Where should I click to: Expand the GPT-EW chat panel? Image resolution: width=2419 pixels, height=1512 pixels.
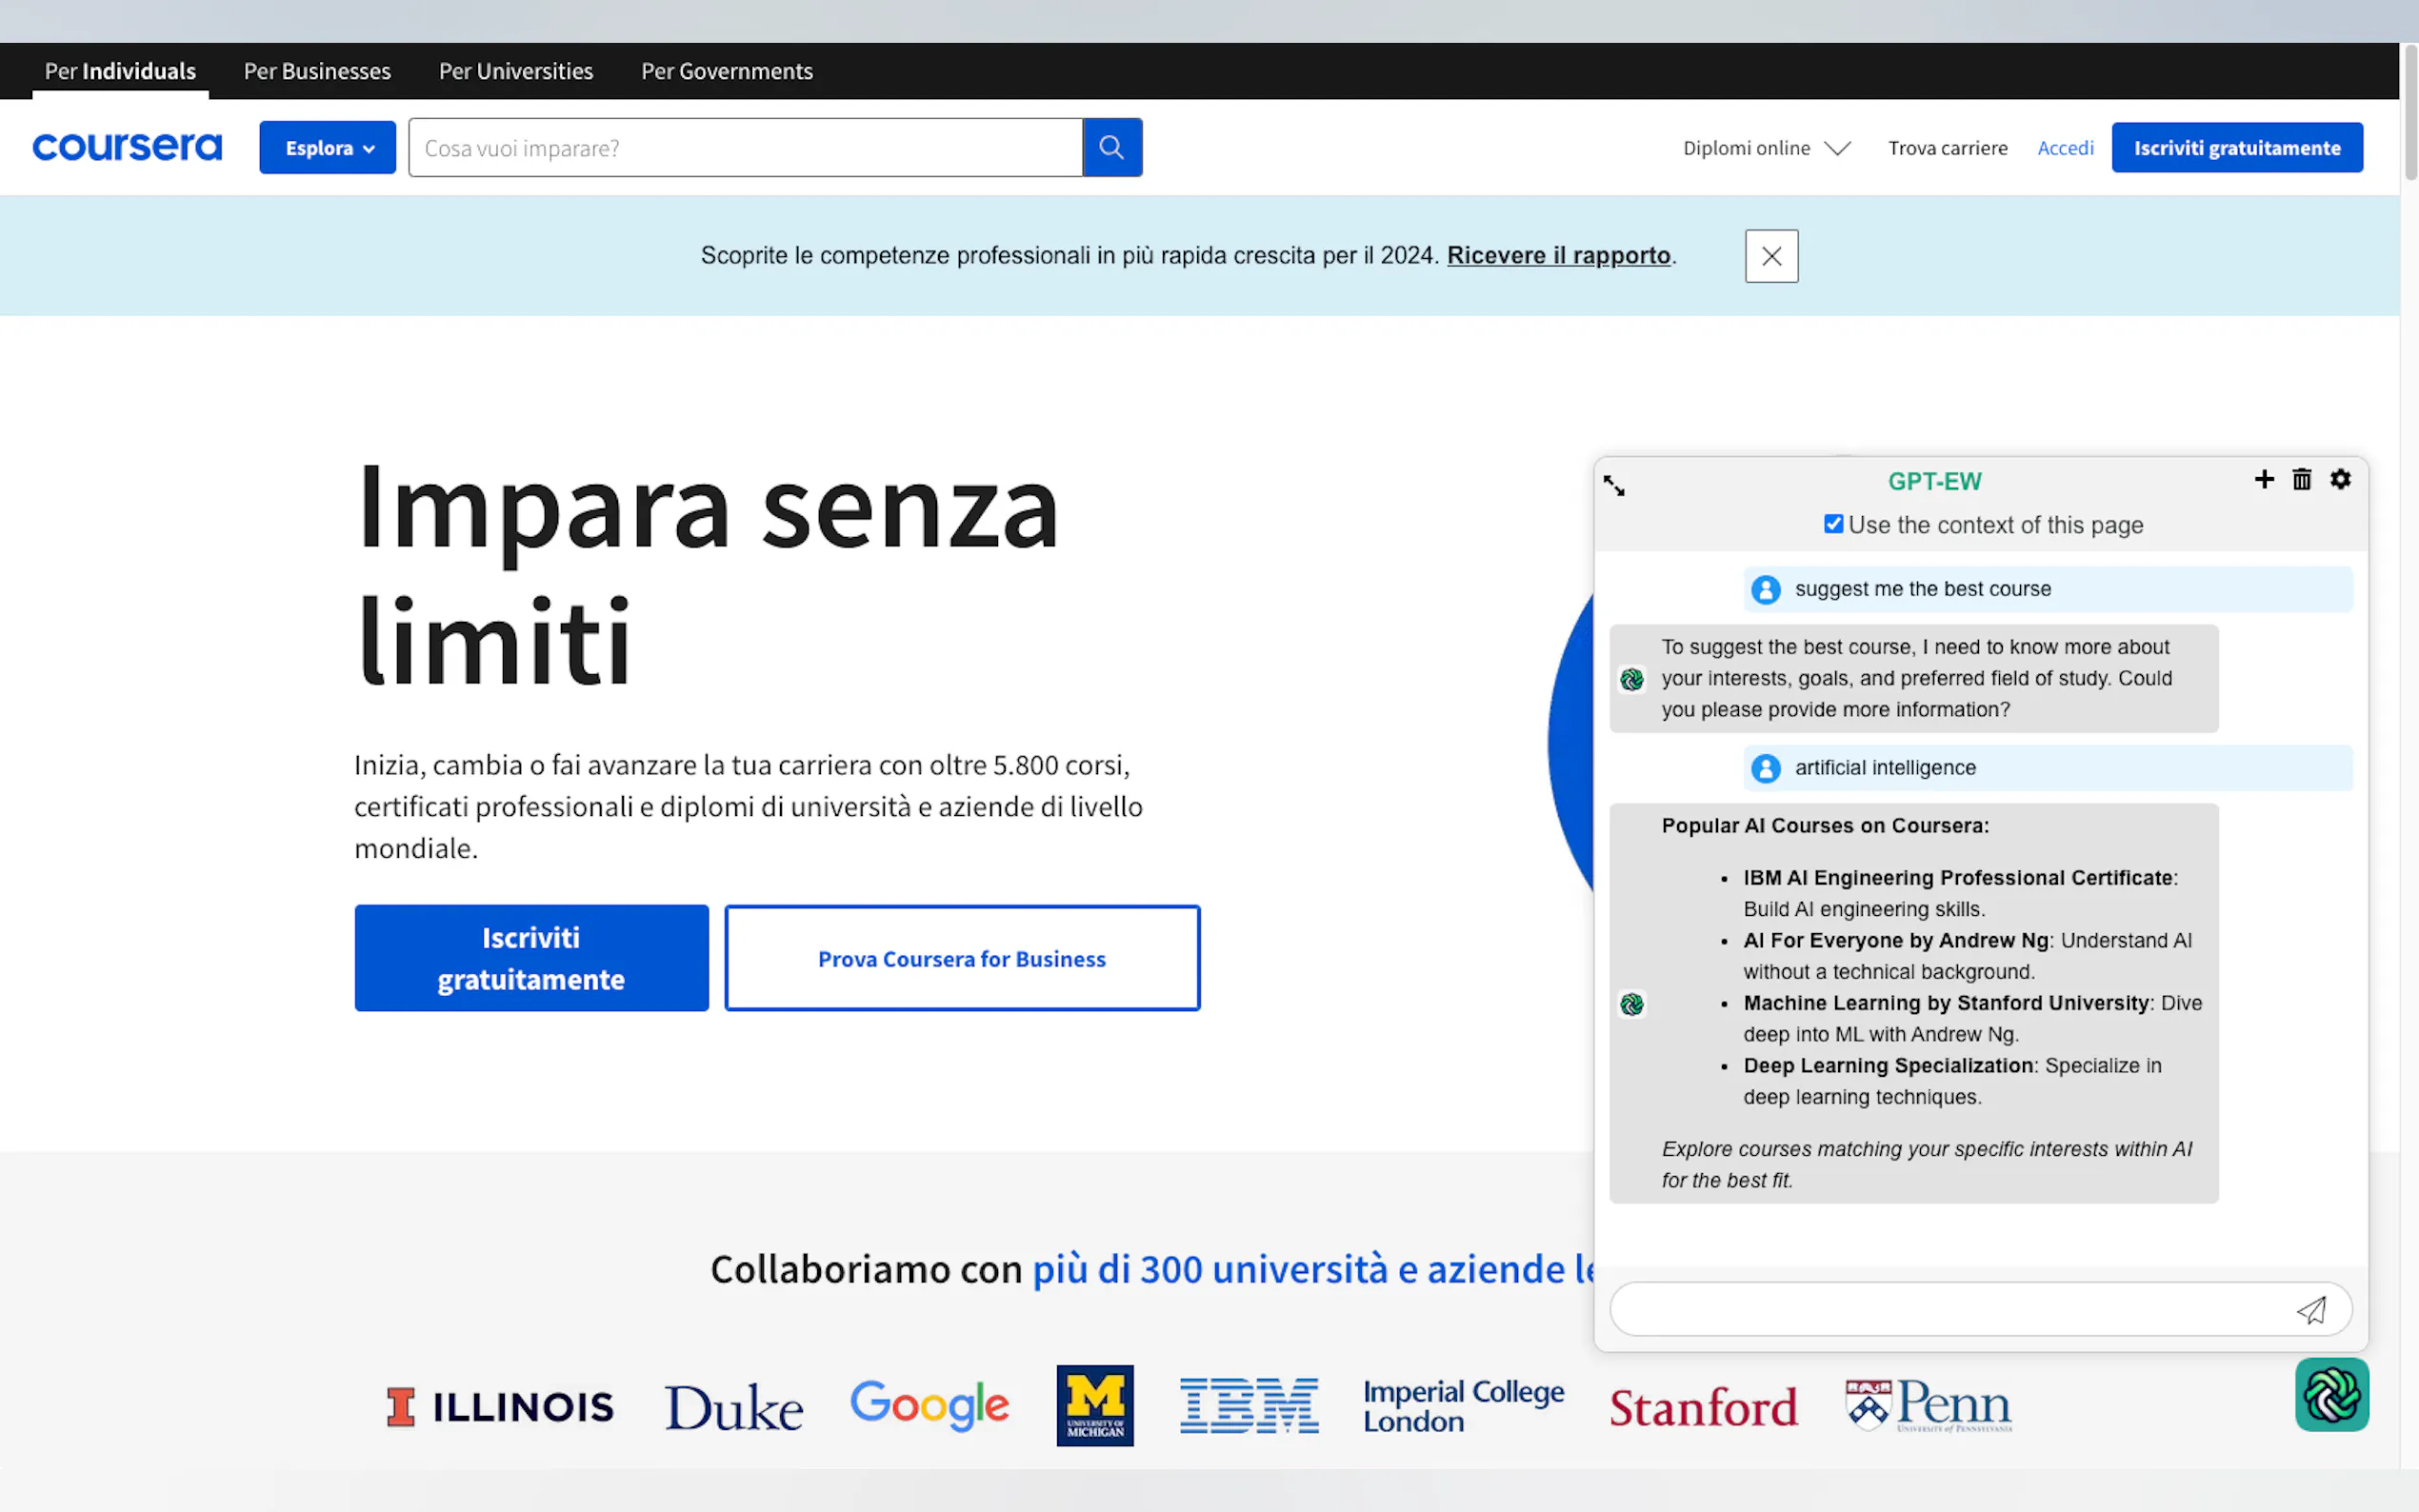click(x=1614, y=486)
